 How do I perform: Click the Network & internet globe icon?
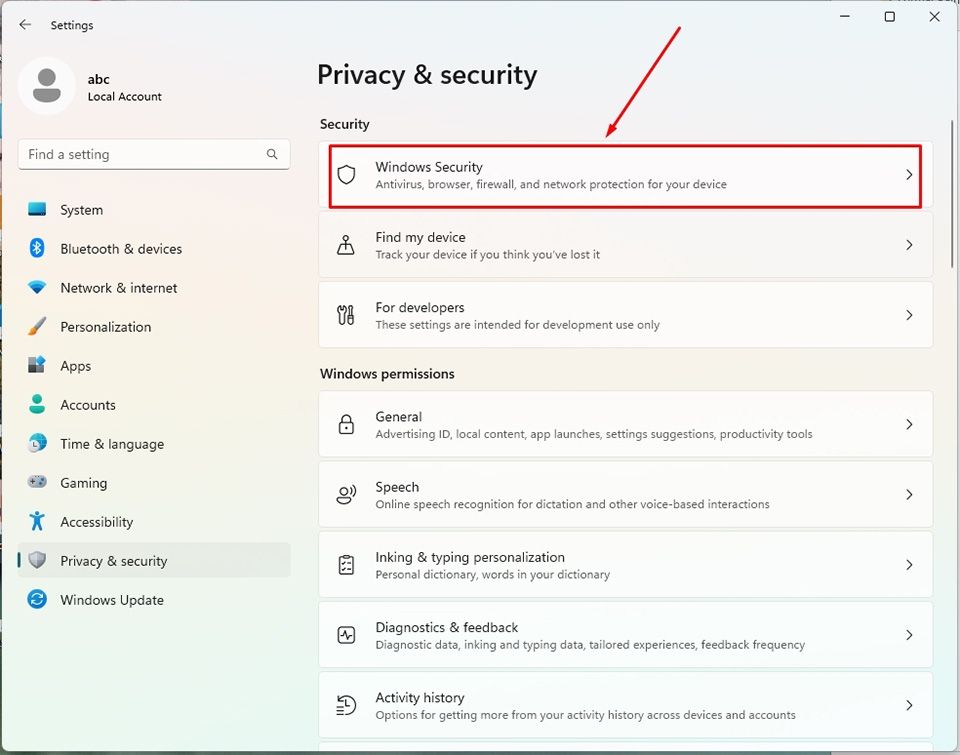36,288
